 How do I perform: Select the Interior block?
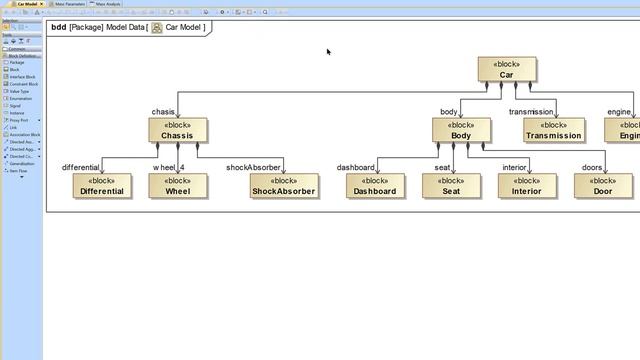(527, 186)
